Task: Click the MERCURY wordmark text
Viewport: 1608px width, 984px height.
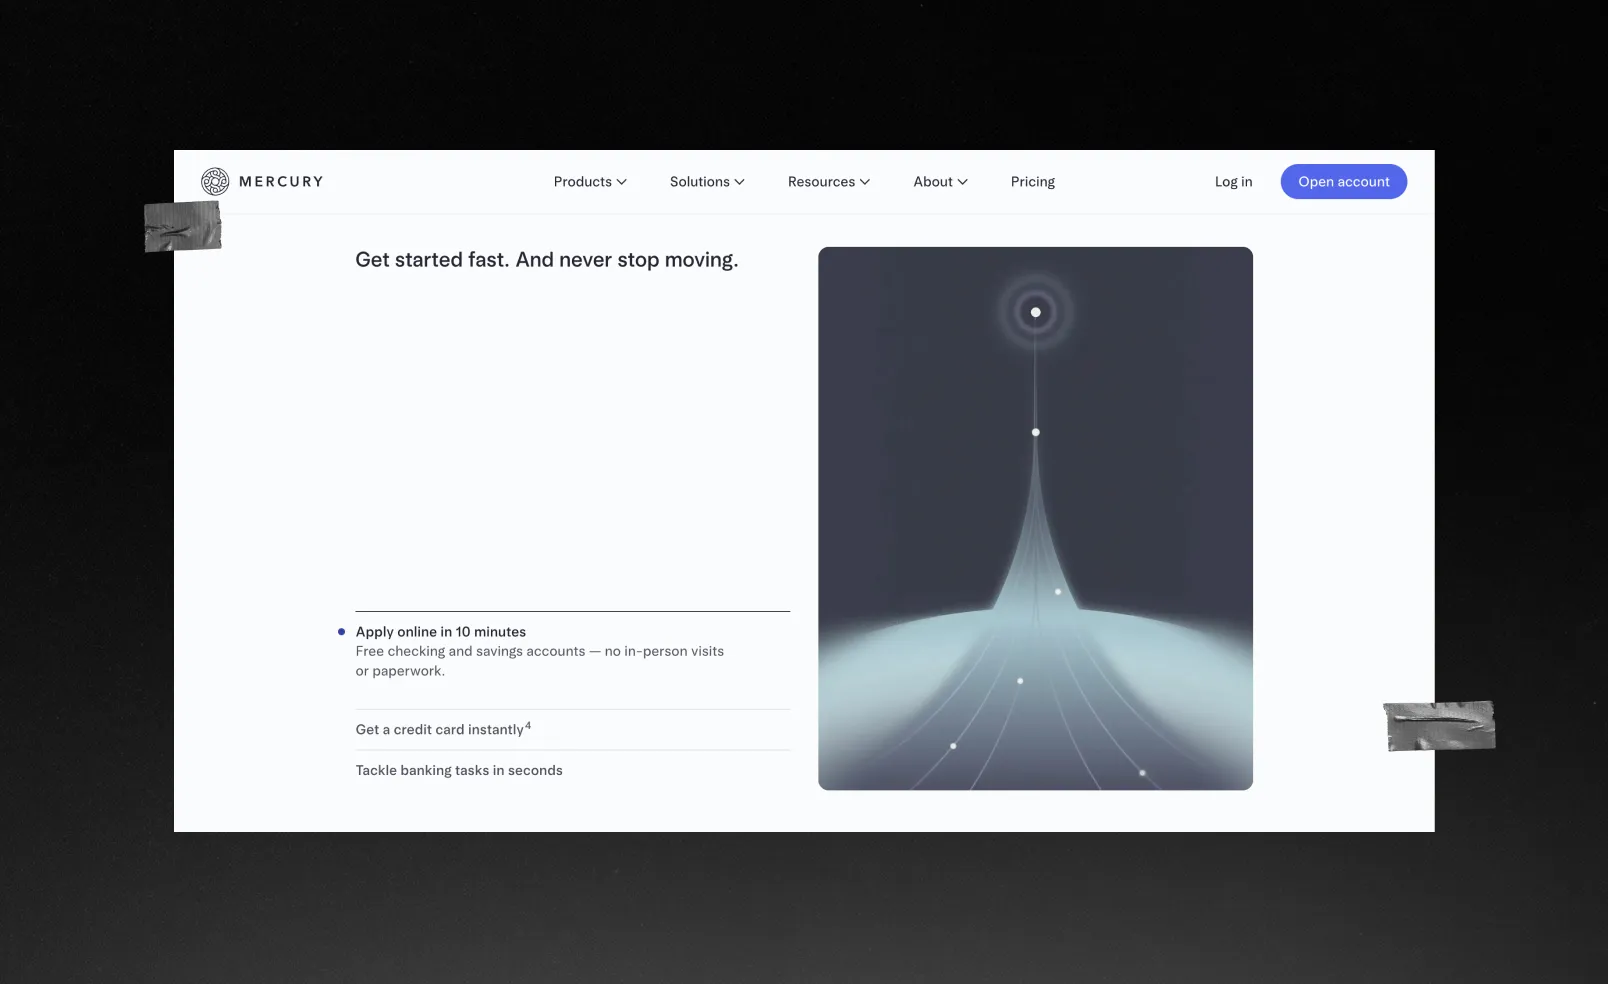Action: (x=281, y=182)
